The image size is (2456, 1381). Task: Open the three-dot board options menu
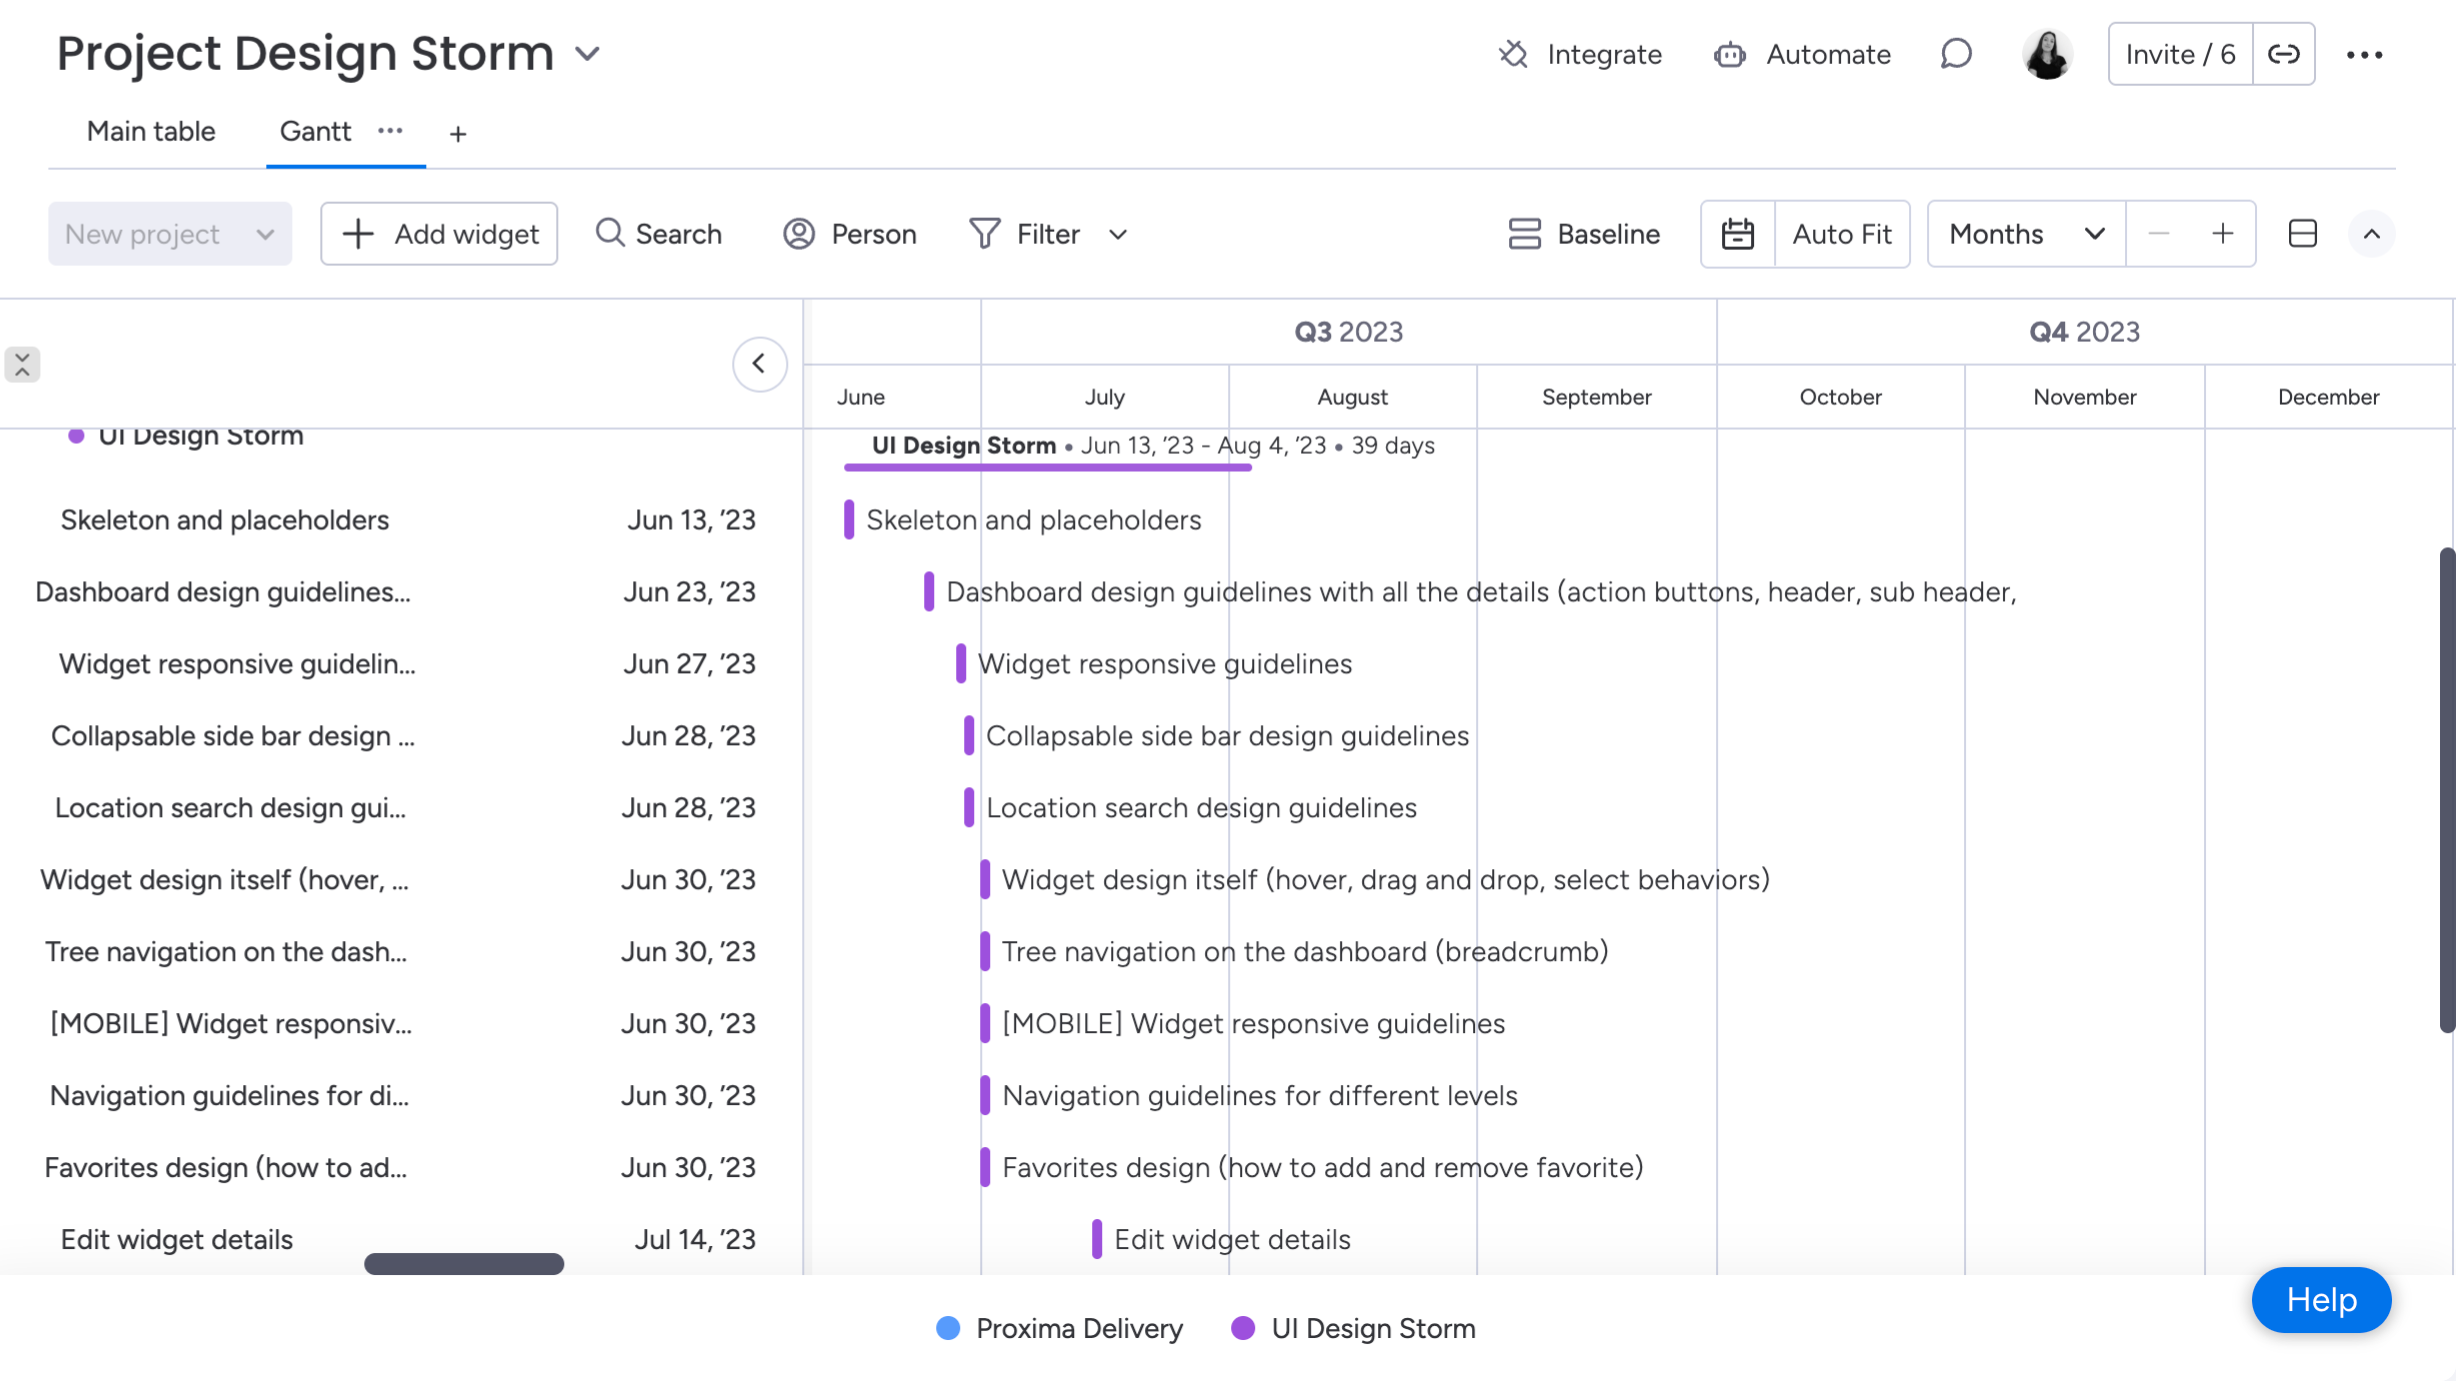pos(2364,54)
